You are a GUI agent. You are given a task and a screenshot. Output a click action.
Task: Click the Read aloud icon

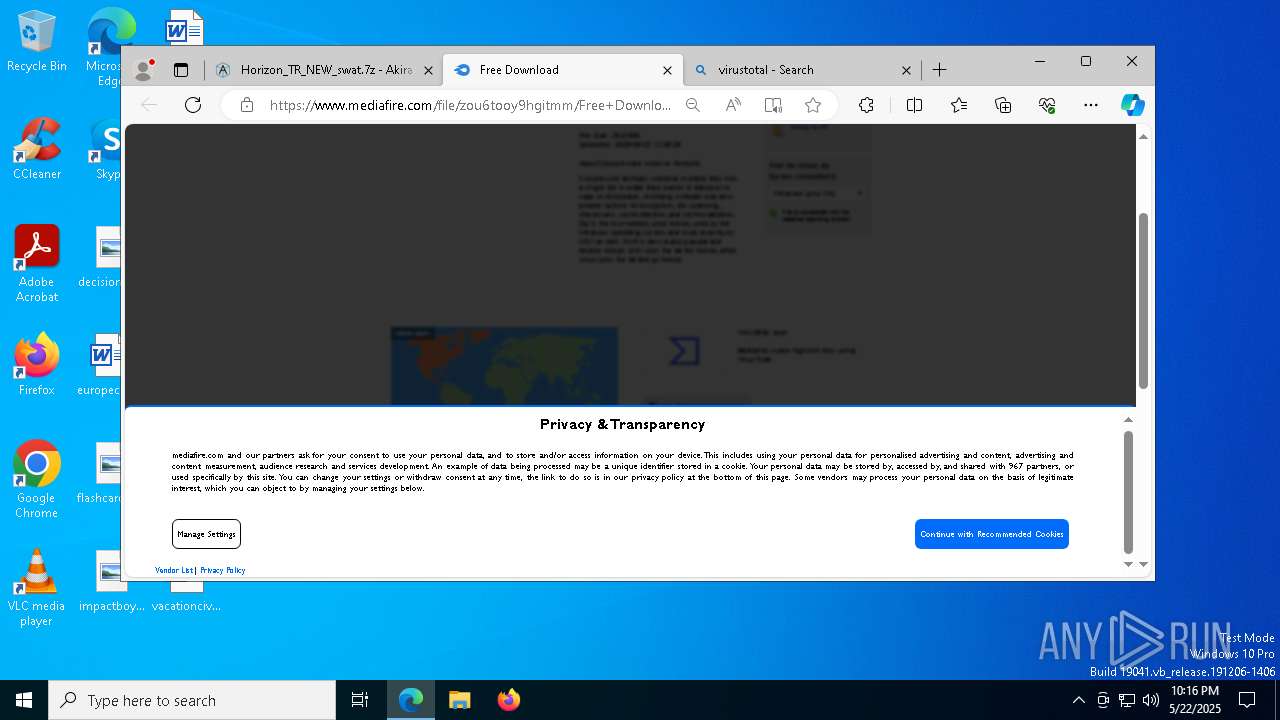[733, 105]
